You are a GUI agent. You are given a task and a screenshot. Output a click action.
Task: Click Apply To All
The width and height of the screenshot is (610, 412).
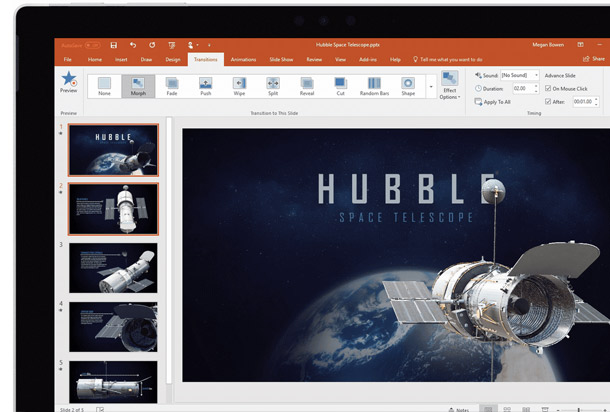point(493,102)
